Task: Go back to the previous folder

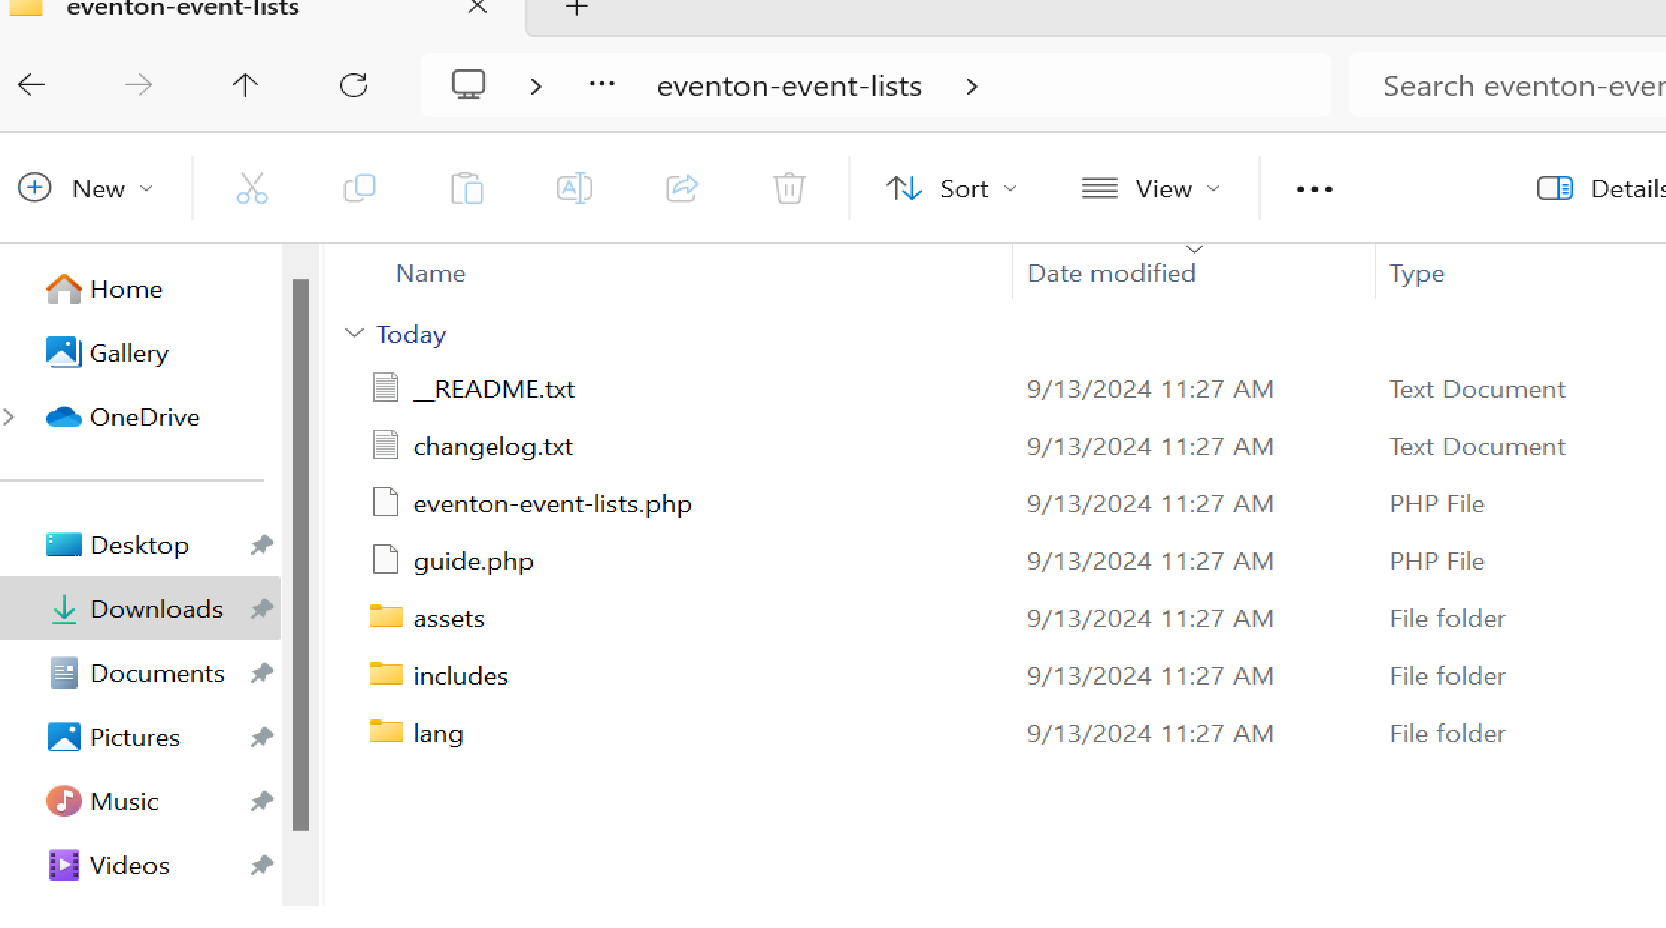Action: (x=32, y=85)
